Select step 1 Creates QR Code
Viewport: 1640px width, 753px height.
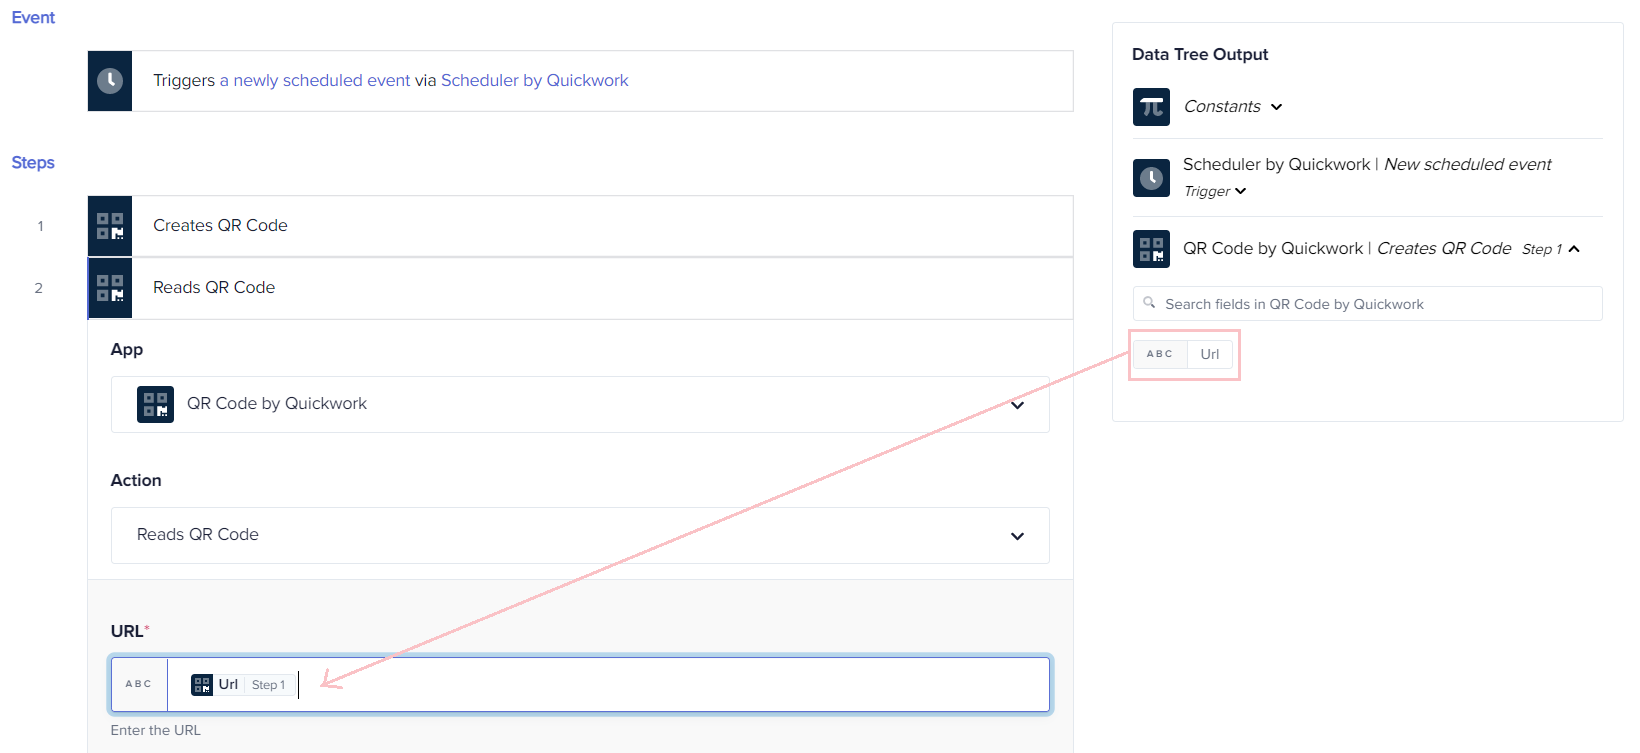(580, 226)
